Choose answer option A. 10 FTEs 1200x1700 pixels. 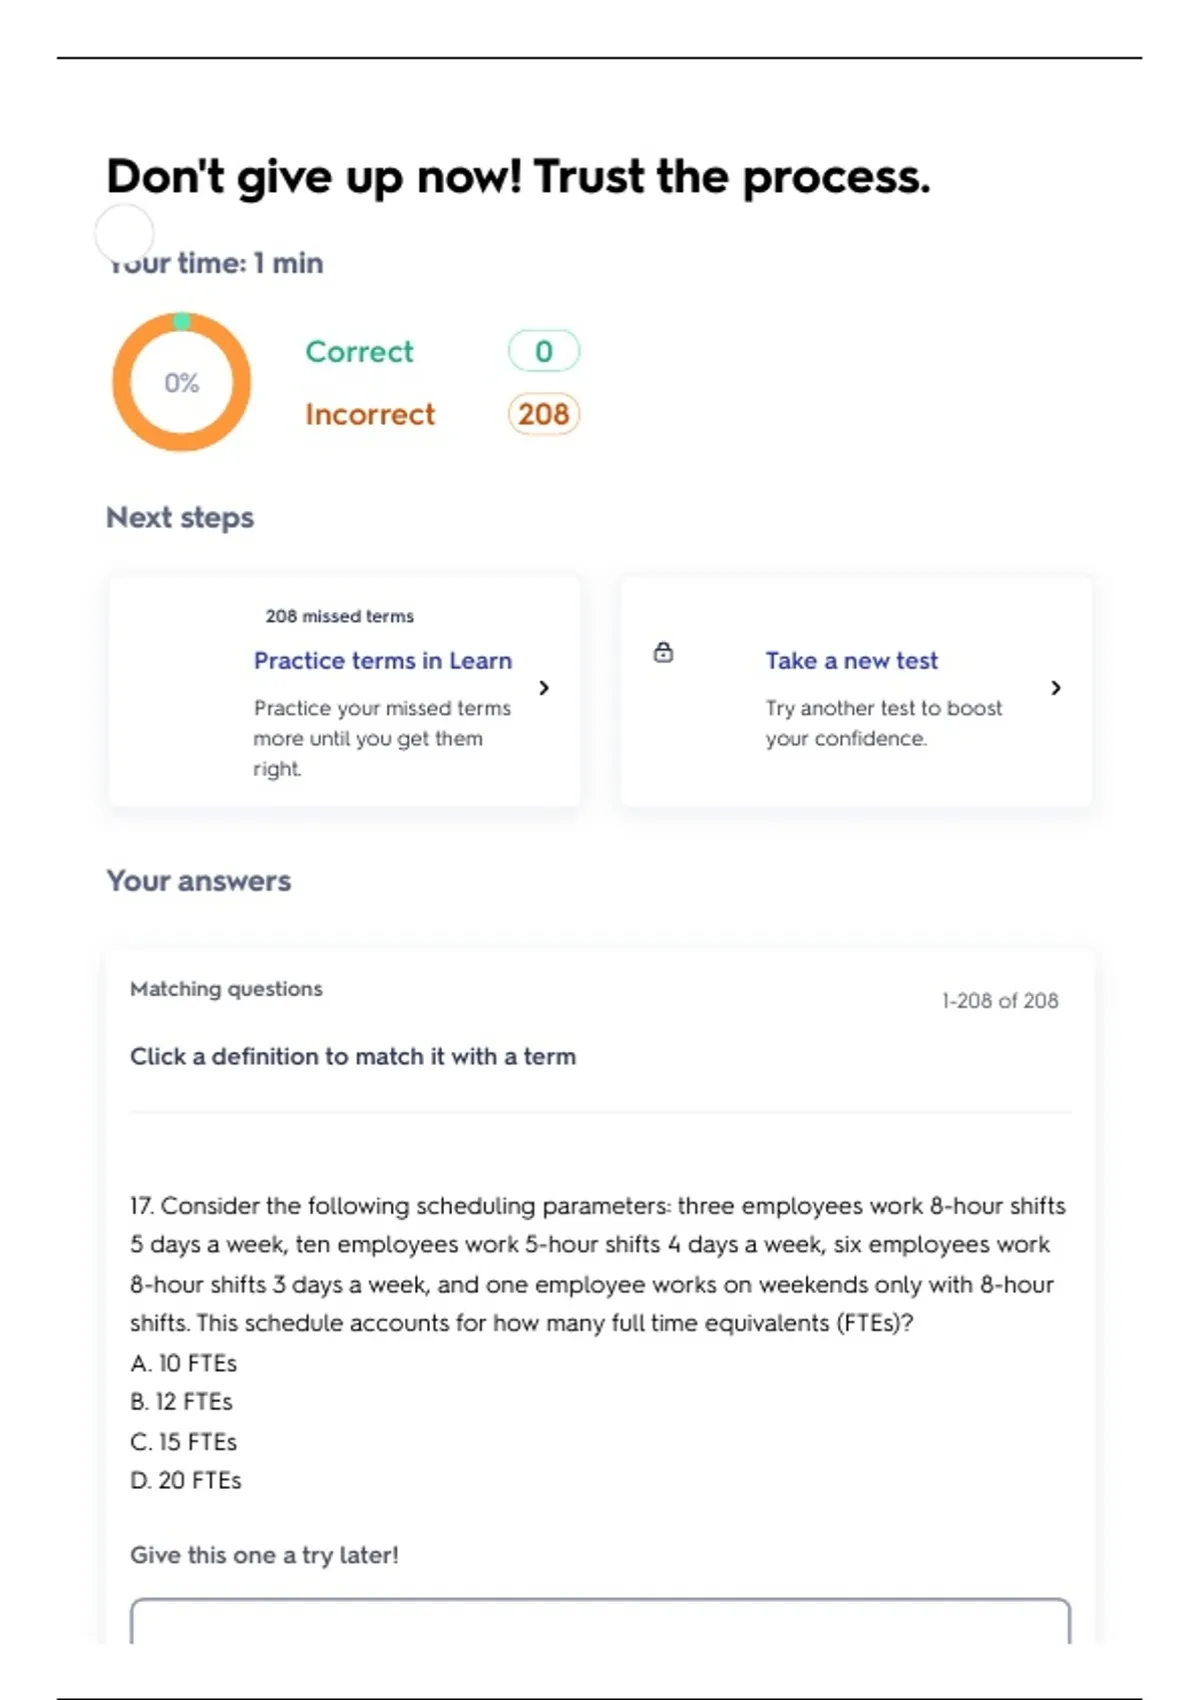point(184,1363)
